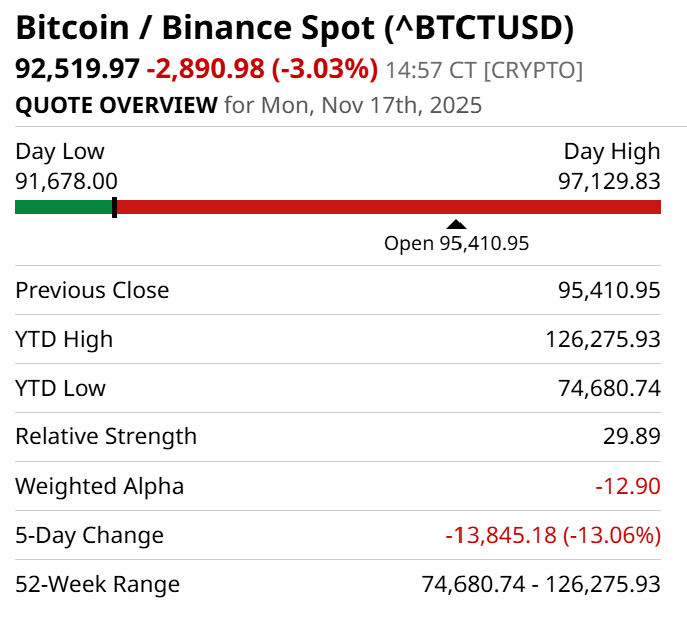Click the Relative Strength label
The height and width of the screenshot is (628, 687).
[x=106, y=436]
